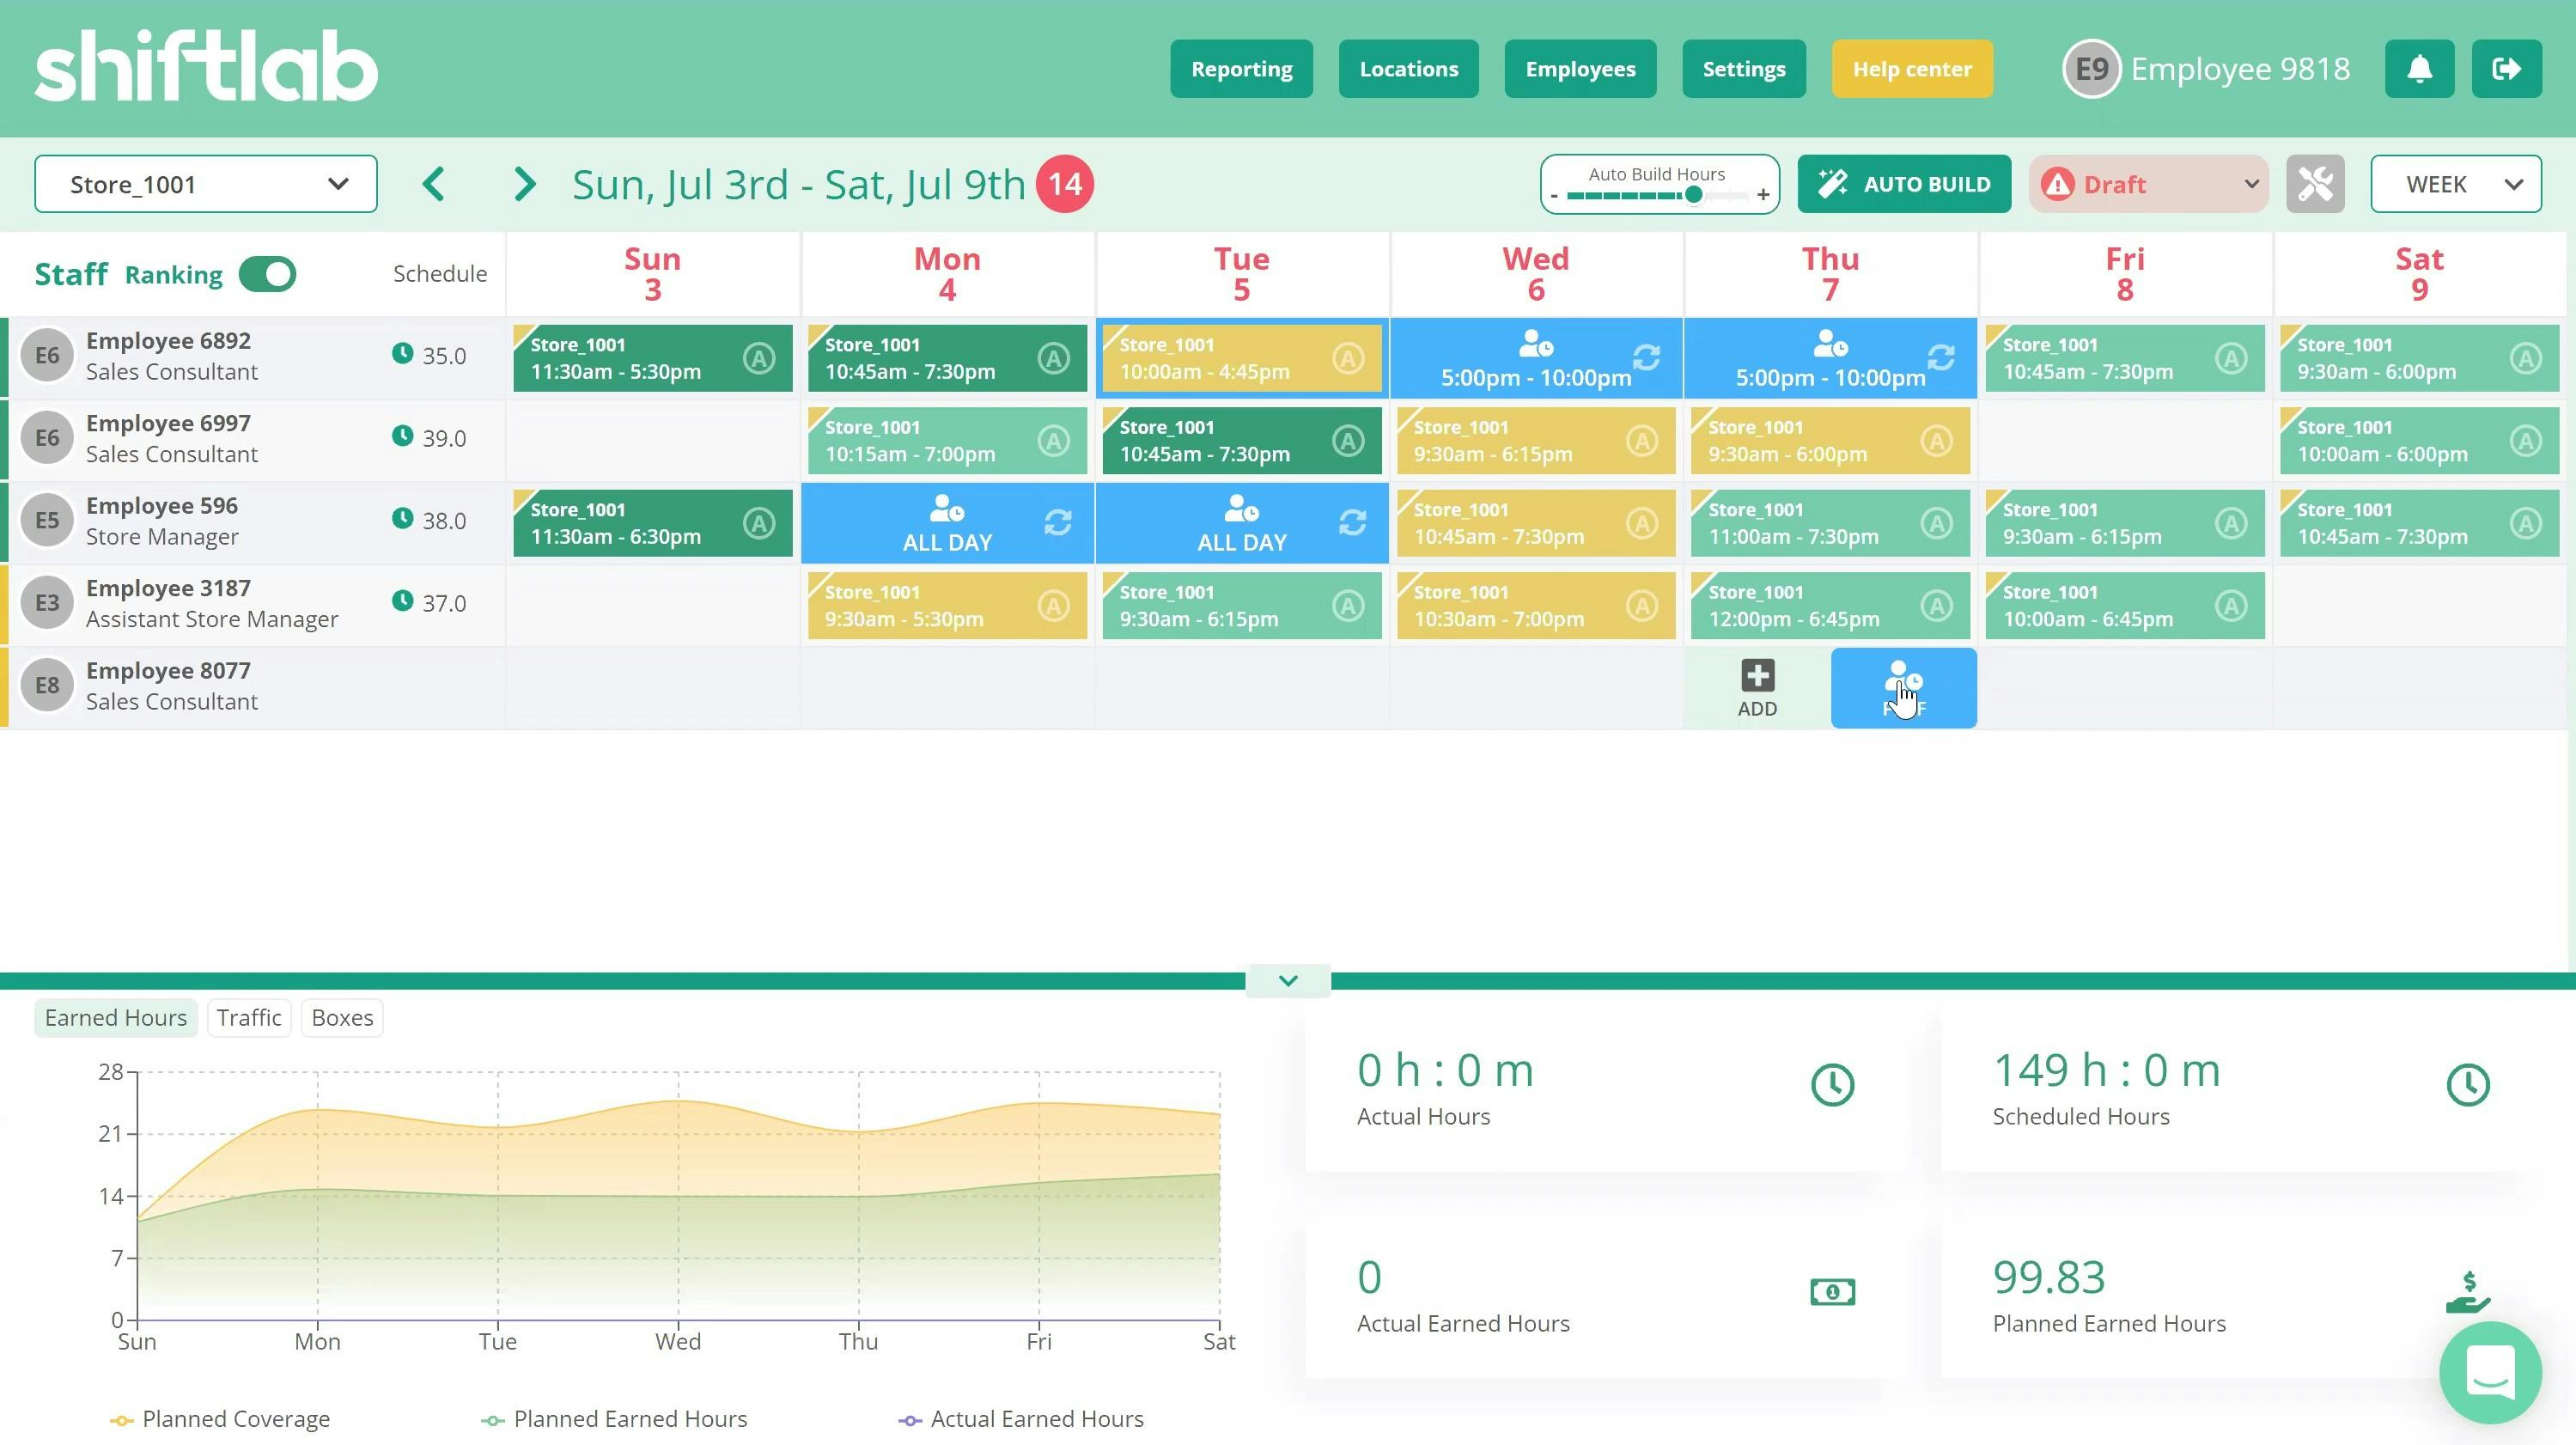The width and height of the screenshot is (2576, 1445).
Task: Adjust the Auto Build Hours slider
Action: tap(1692, 196)
